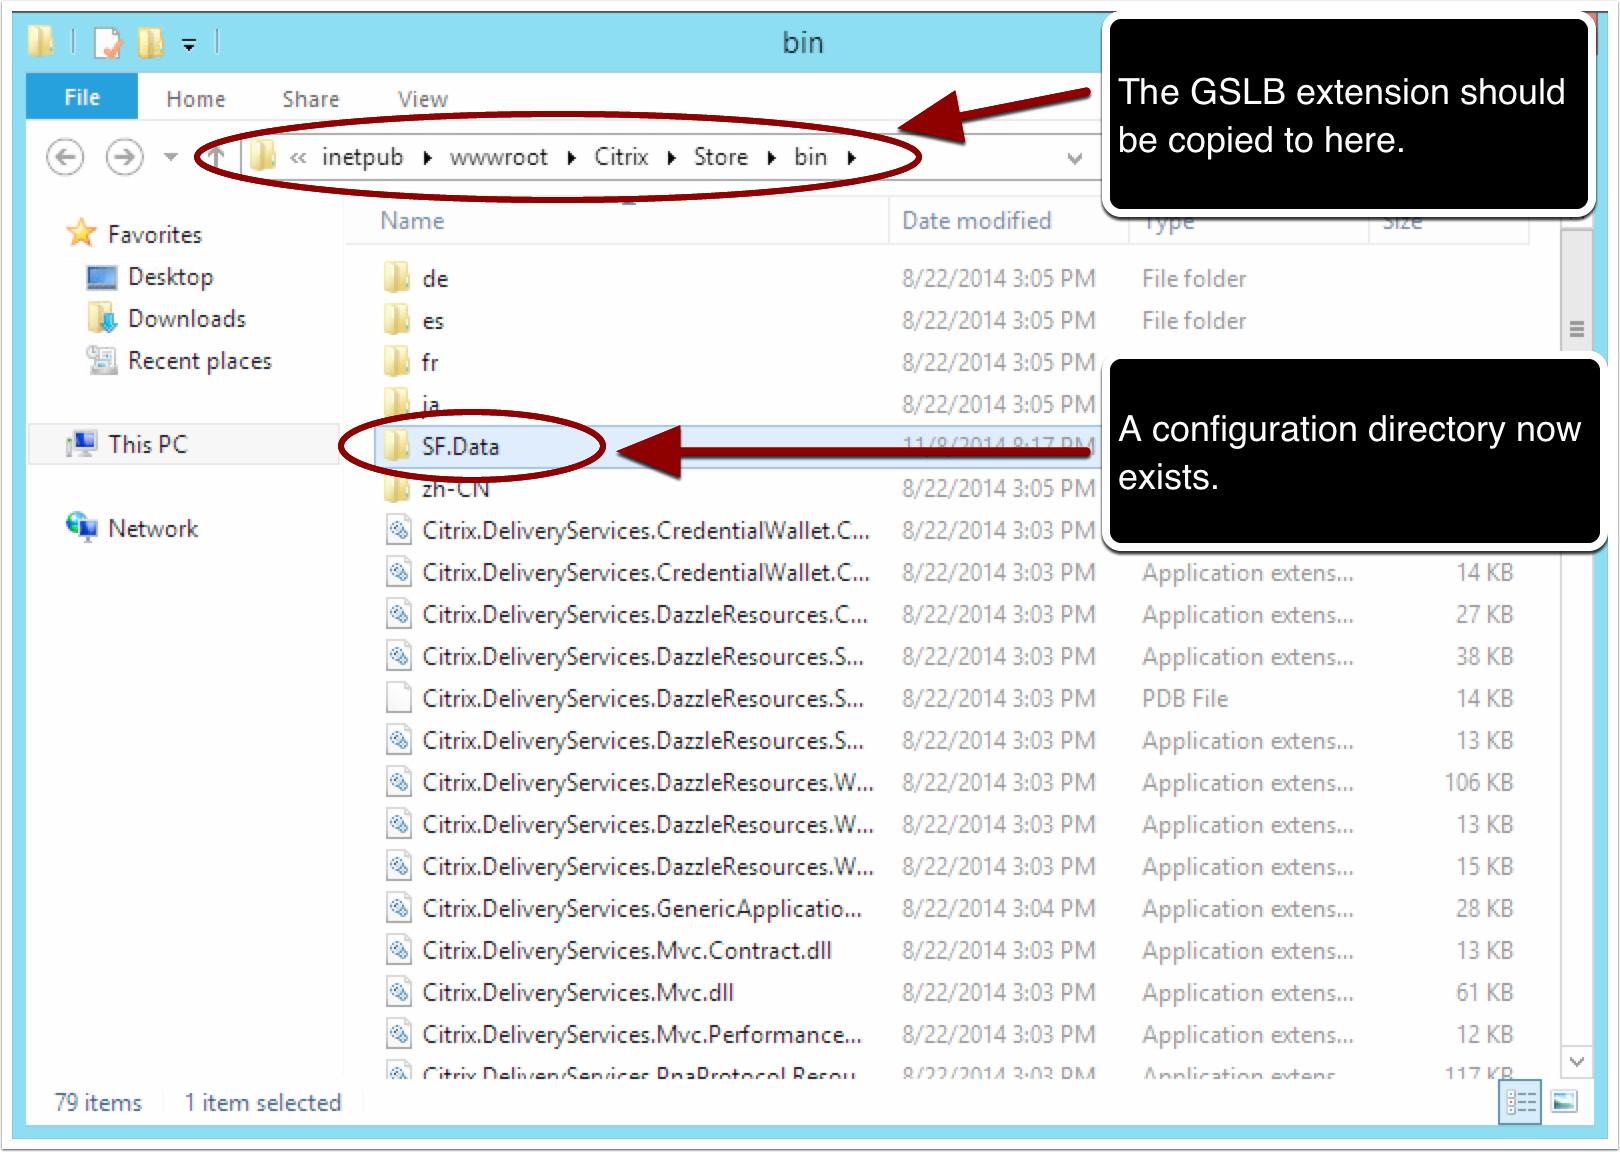Open the Desktop favorite
The image size is (1620, 1152).
coord(170,277)
